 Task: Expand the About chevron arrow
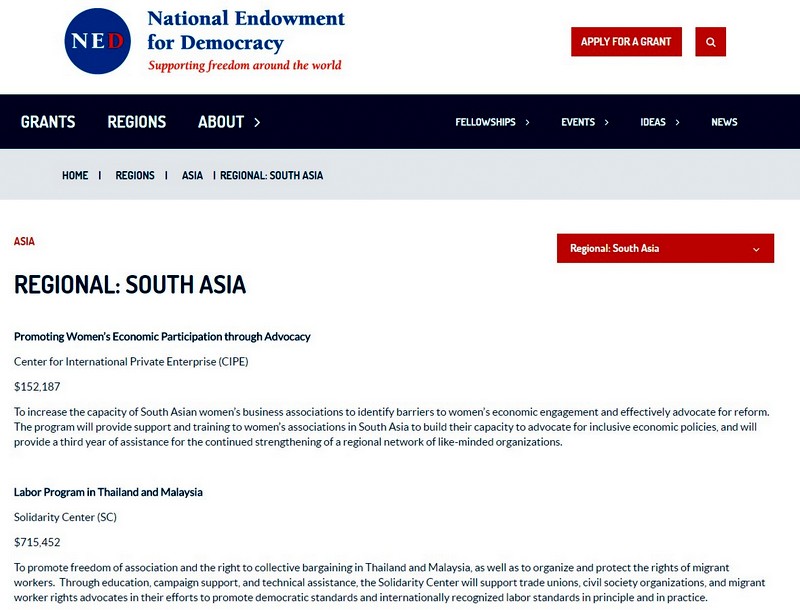click(257, 122)
